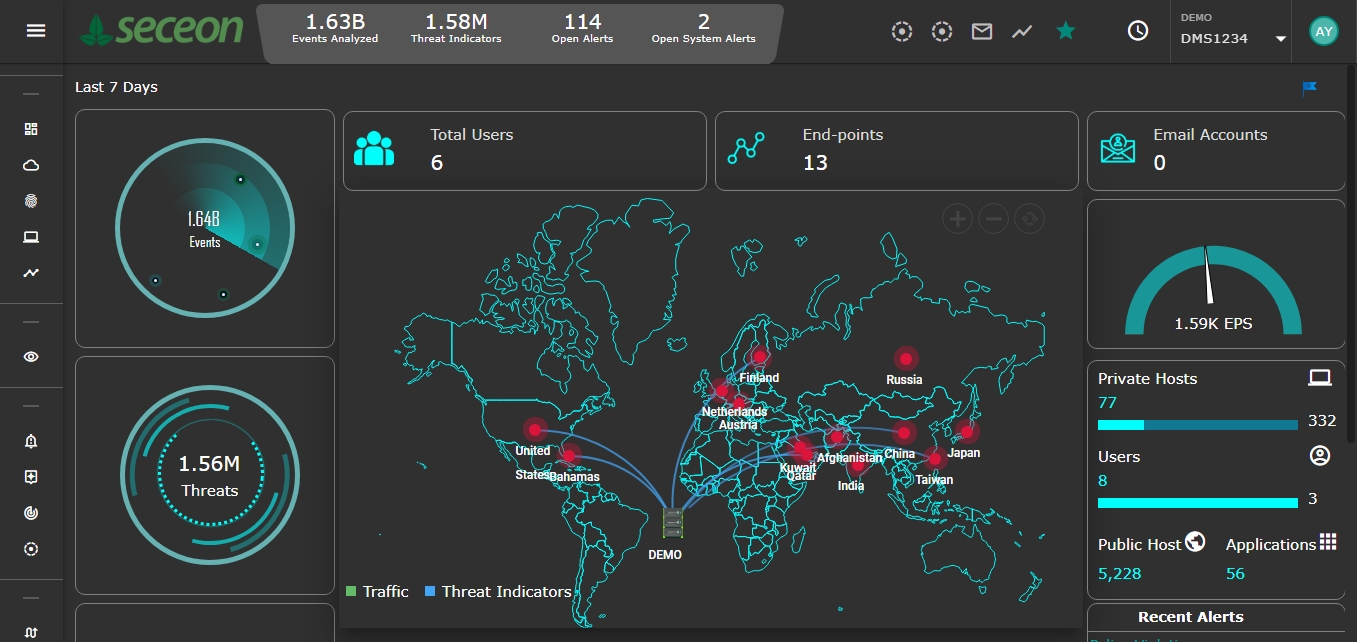Open the hamburger navigation menu

[x=36, y=31]
